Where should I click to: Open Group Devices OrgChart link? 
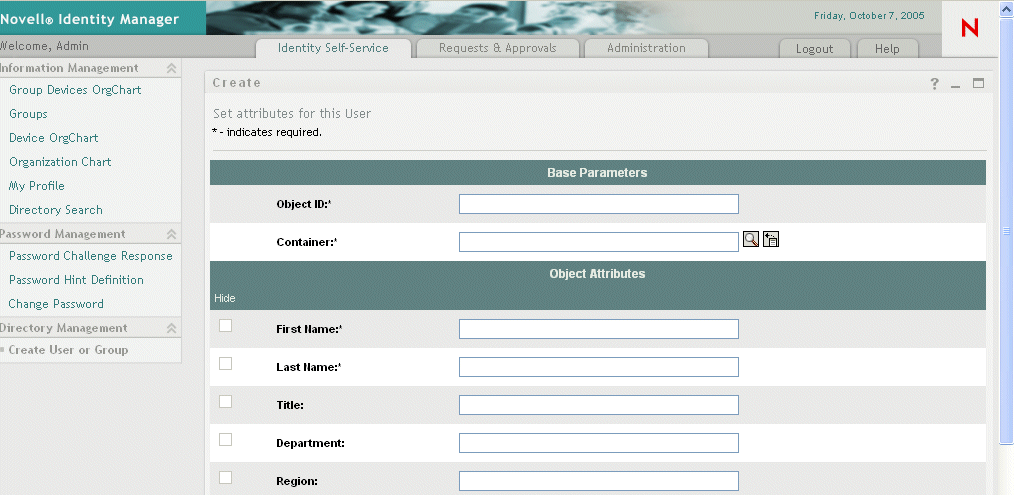pos(75,90)
